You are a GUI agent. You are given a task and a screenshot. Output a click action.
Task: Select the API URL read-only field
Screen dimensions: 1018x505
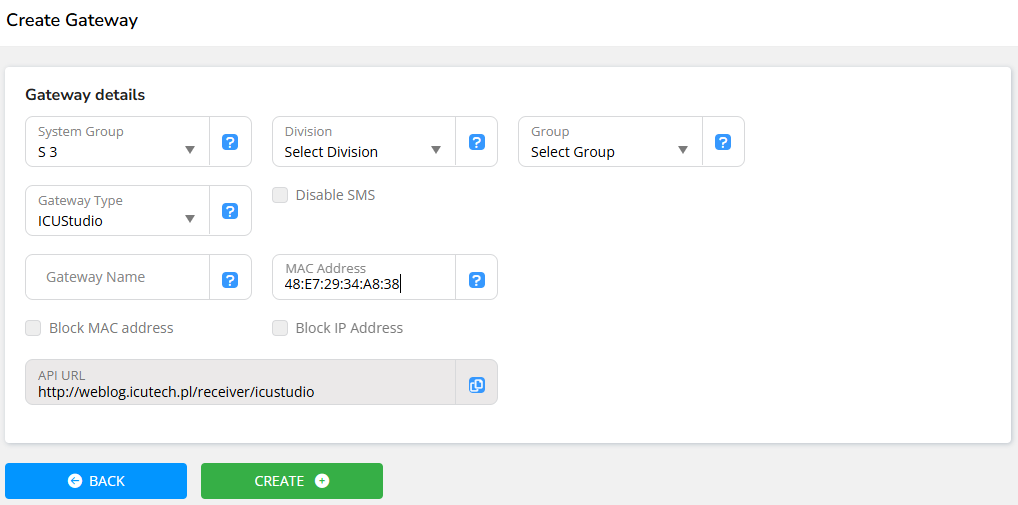[x=240, y=385]
